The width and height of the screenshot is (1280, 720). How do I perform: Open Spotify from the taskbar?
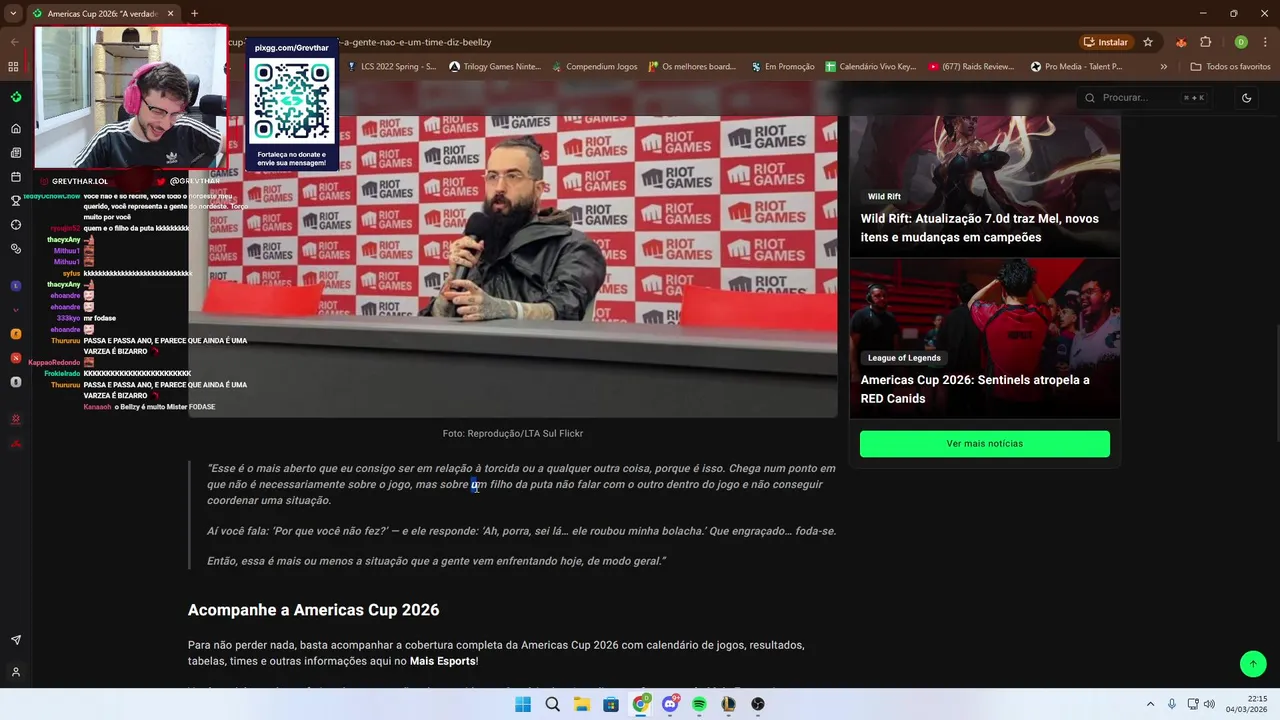click(x=699, y=705)
